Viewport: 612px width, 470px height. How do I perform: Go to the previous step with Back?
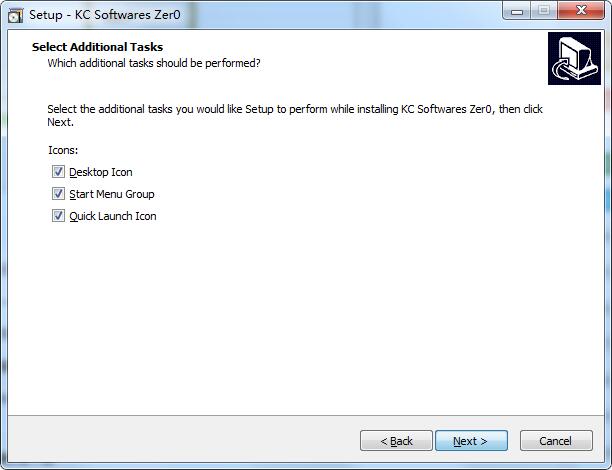pos(396,441)
